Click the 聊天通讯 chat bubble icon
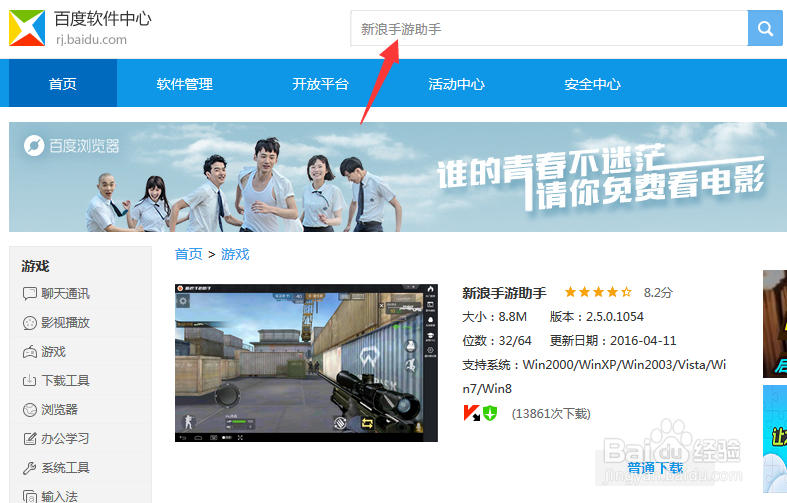The width and height of the screenshot is (787, 503). coord(30,294)
